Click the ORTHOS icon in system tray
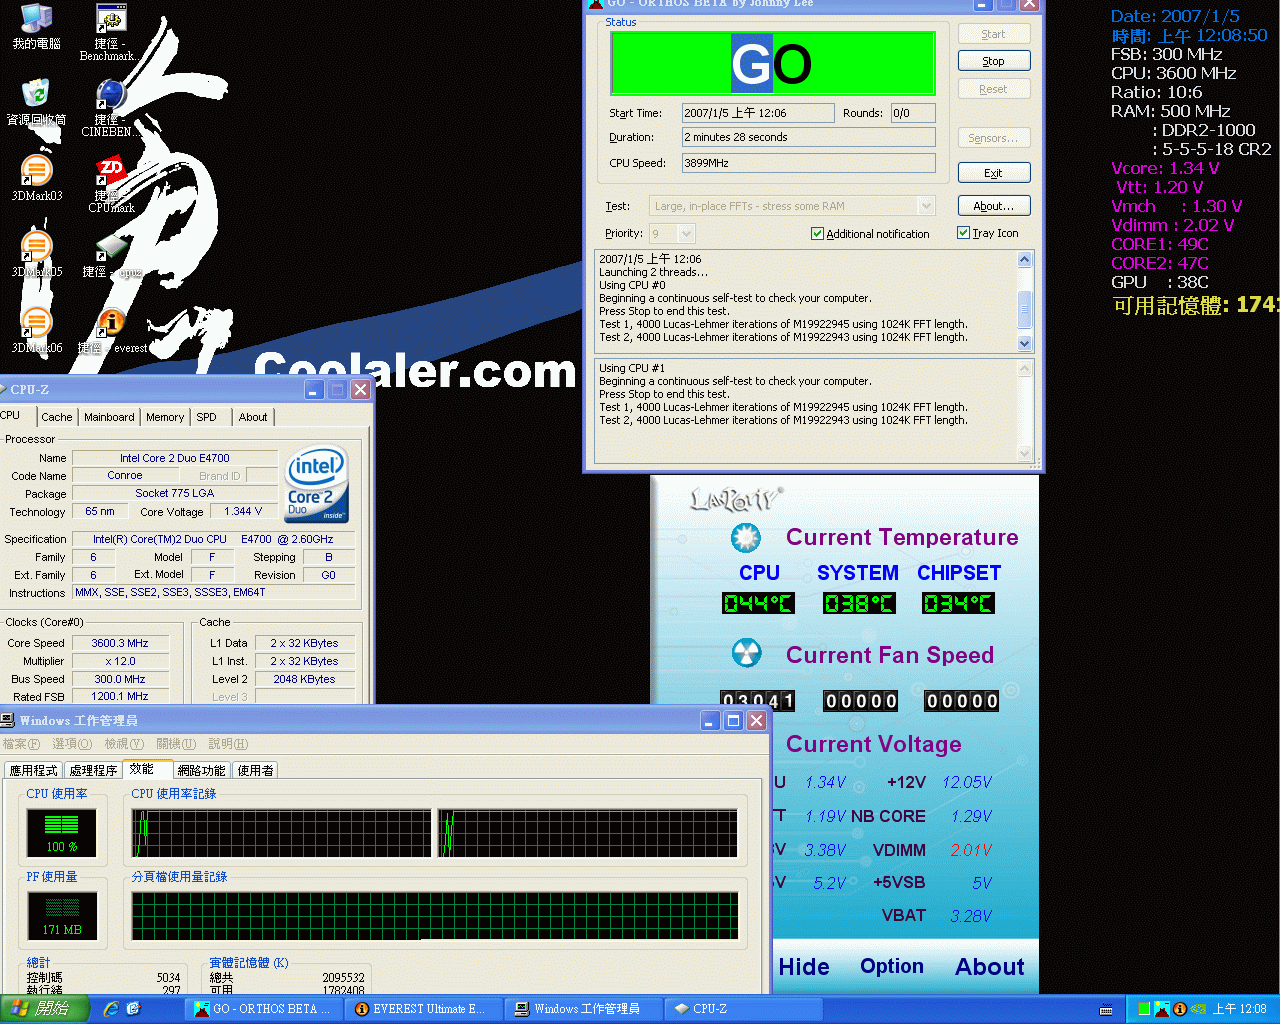The height and width of the screenshot is (1024, 1280). [1162, 1009]
